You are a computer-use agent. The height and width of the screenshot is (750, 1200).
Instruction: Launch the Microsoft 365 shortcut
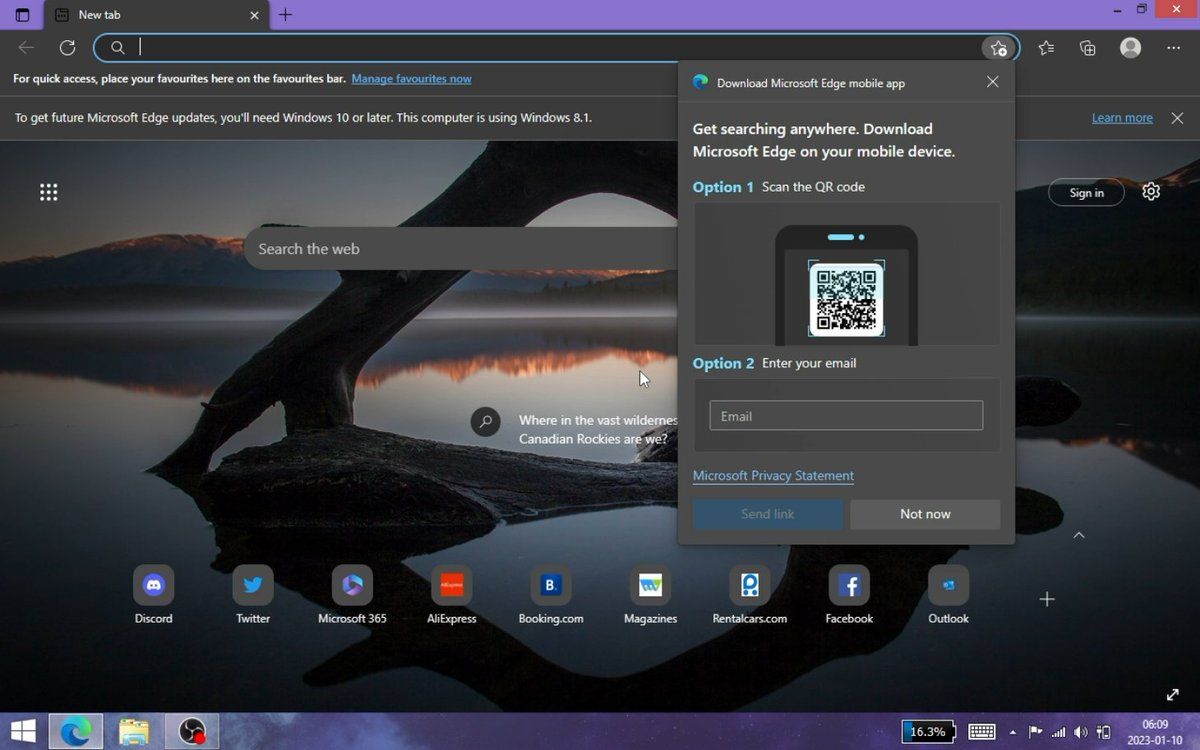point(352,586)
